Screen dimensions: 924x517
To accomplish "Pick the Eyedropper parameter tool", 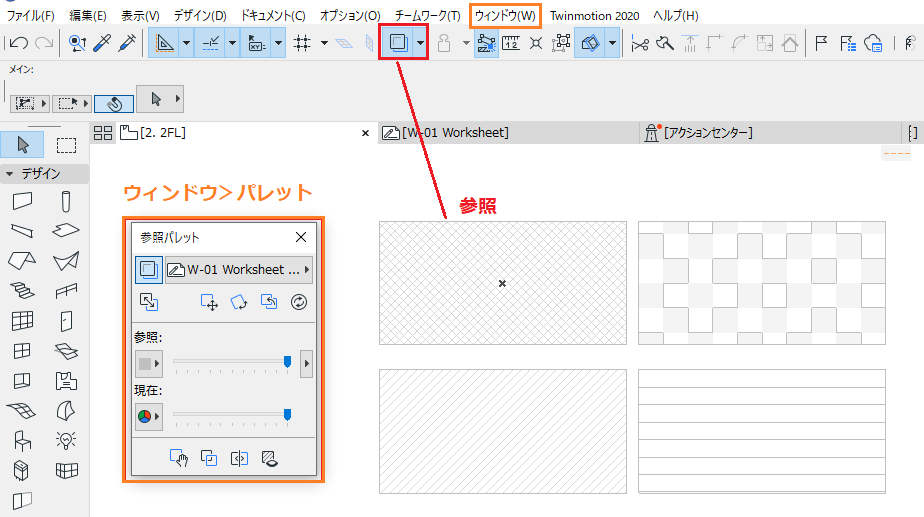I will (x=102, y=43).
